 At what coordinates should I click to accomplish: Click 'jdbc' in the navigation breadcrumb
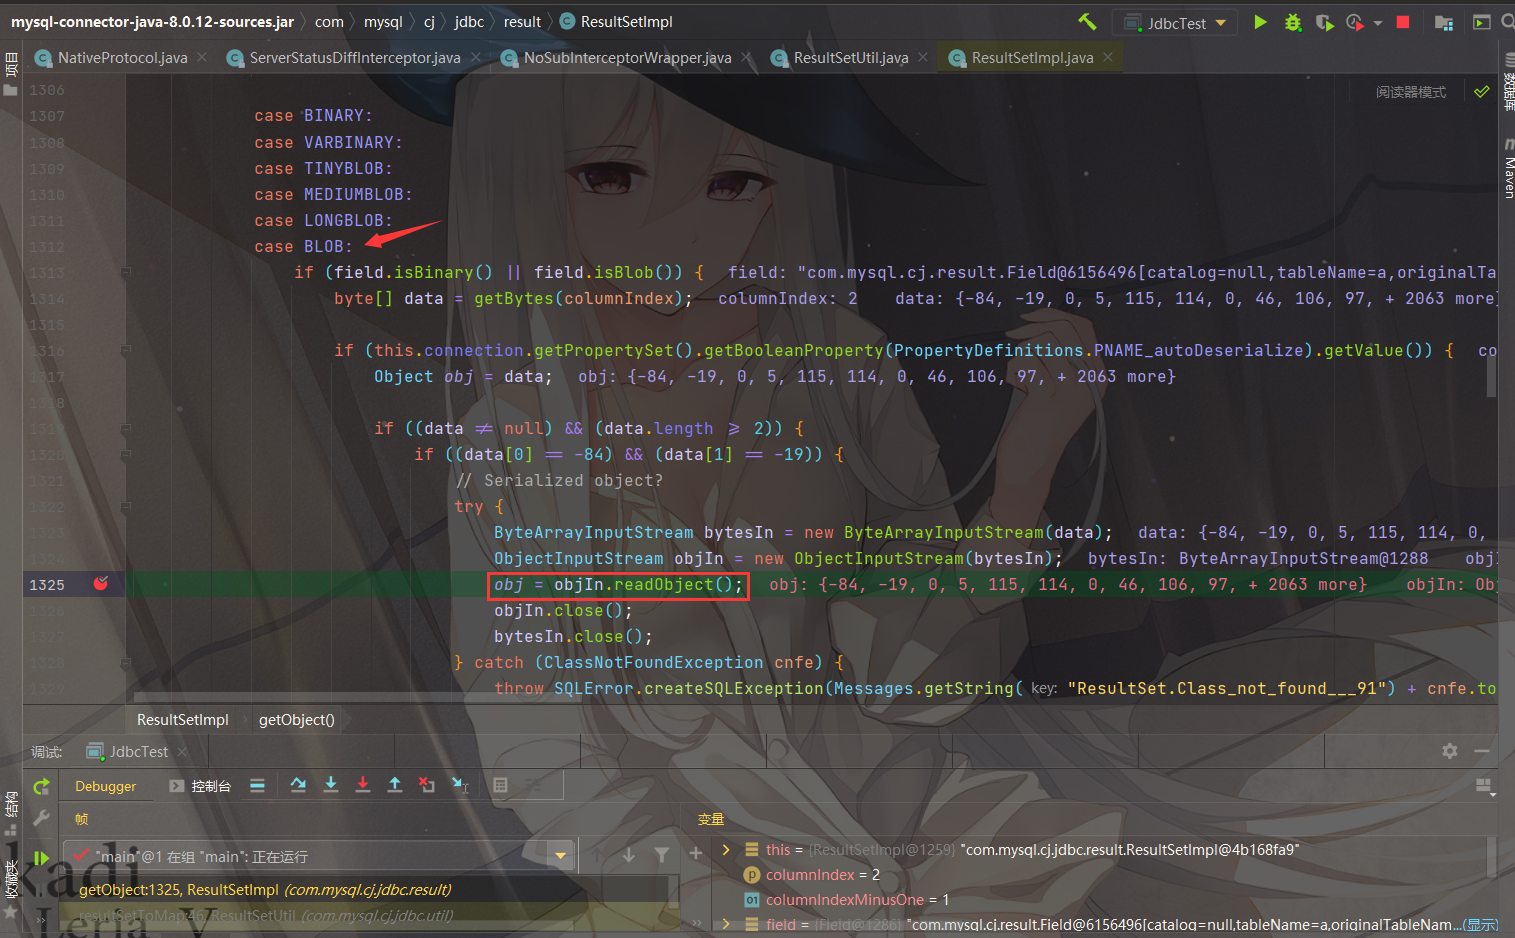[x=469, y=22]
